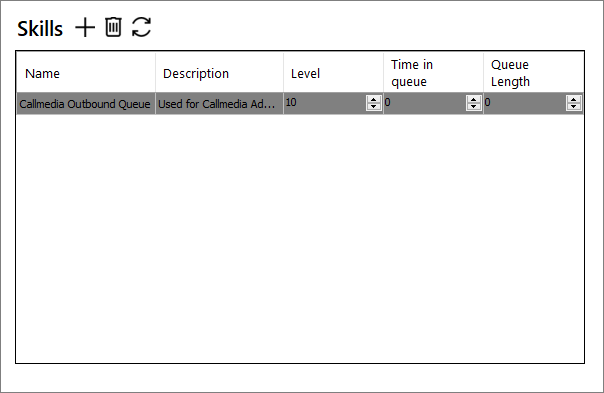Focus the Level field showing 10
604x393 pixels.
pyautogui.click(x=325, y=103)
